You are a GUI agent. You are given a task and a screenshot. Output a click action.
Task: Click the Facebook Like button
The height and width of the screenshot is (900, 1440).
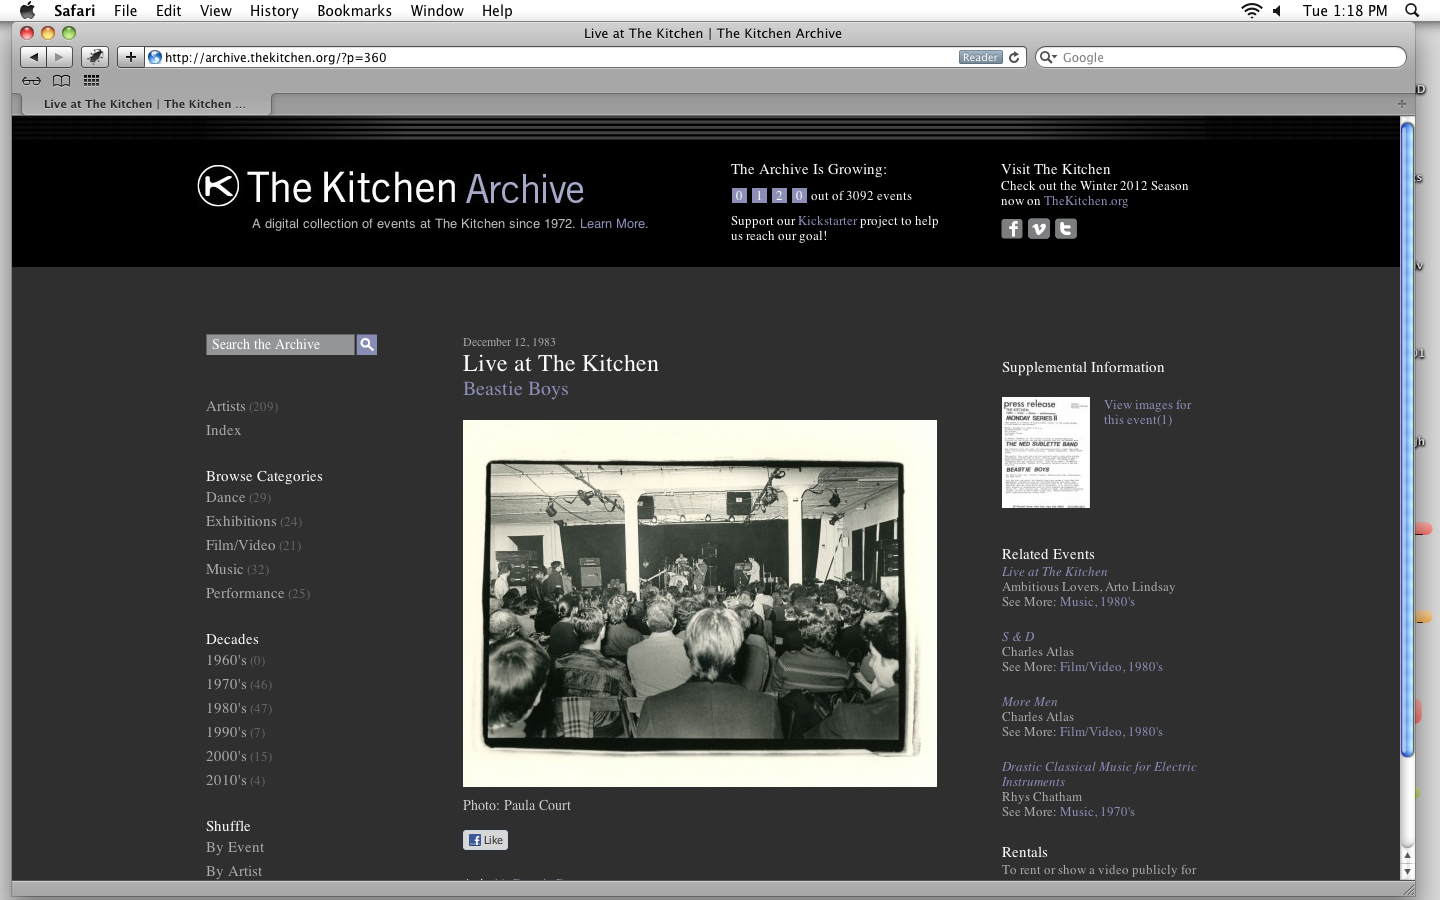click(x=486, y=840)
